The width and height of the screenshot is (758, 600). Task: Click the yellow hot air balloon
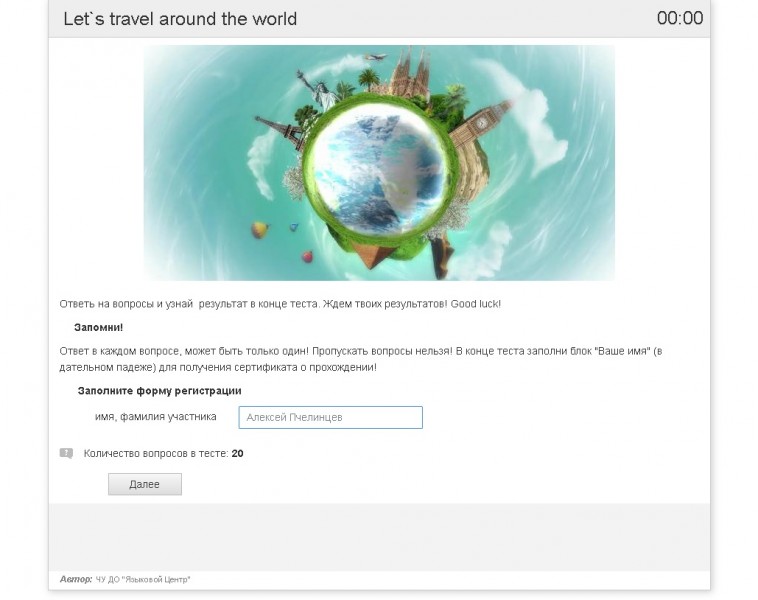[x=260, y=230]
